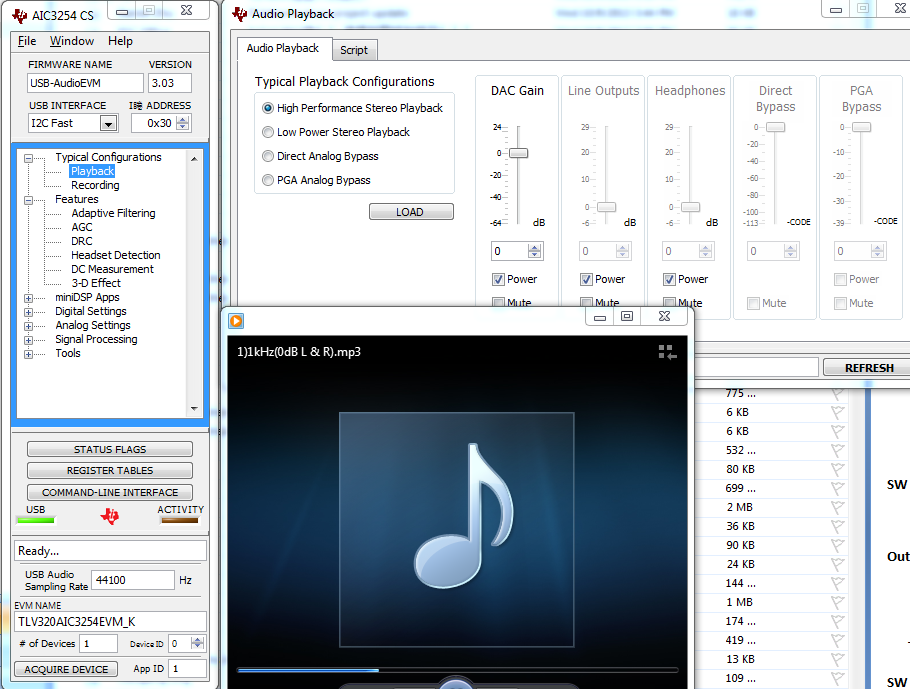The image size is (910, 689).
Task: Click the DAC Gain slider handle
Action: tap(518, 153)
